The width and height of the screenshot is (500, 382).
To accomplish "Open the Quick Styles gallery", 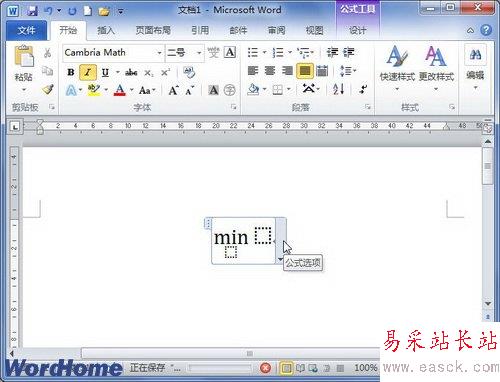I will click(x=397, y=68).
